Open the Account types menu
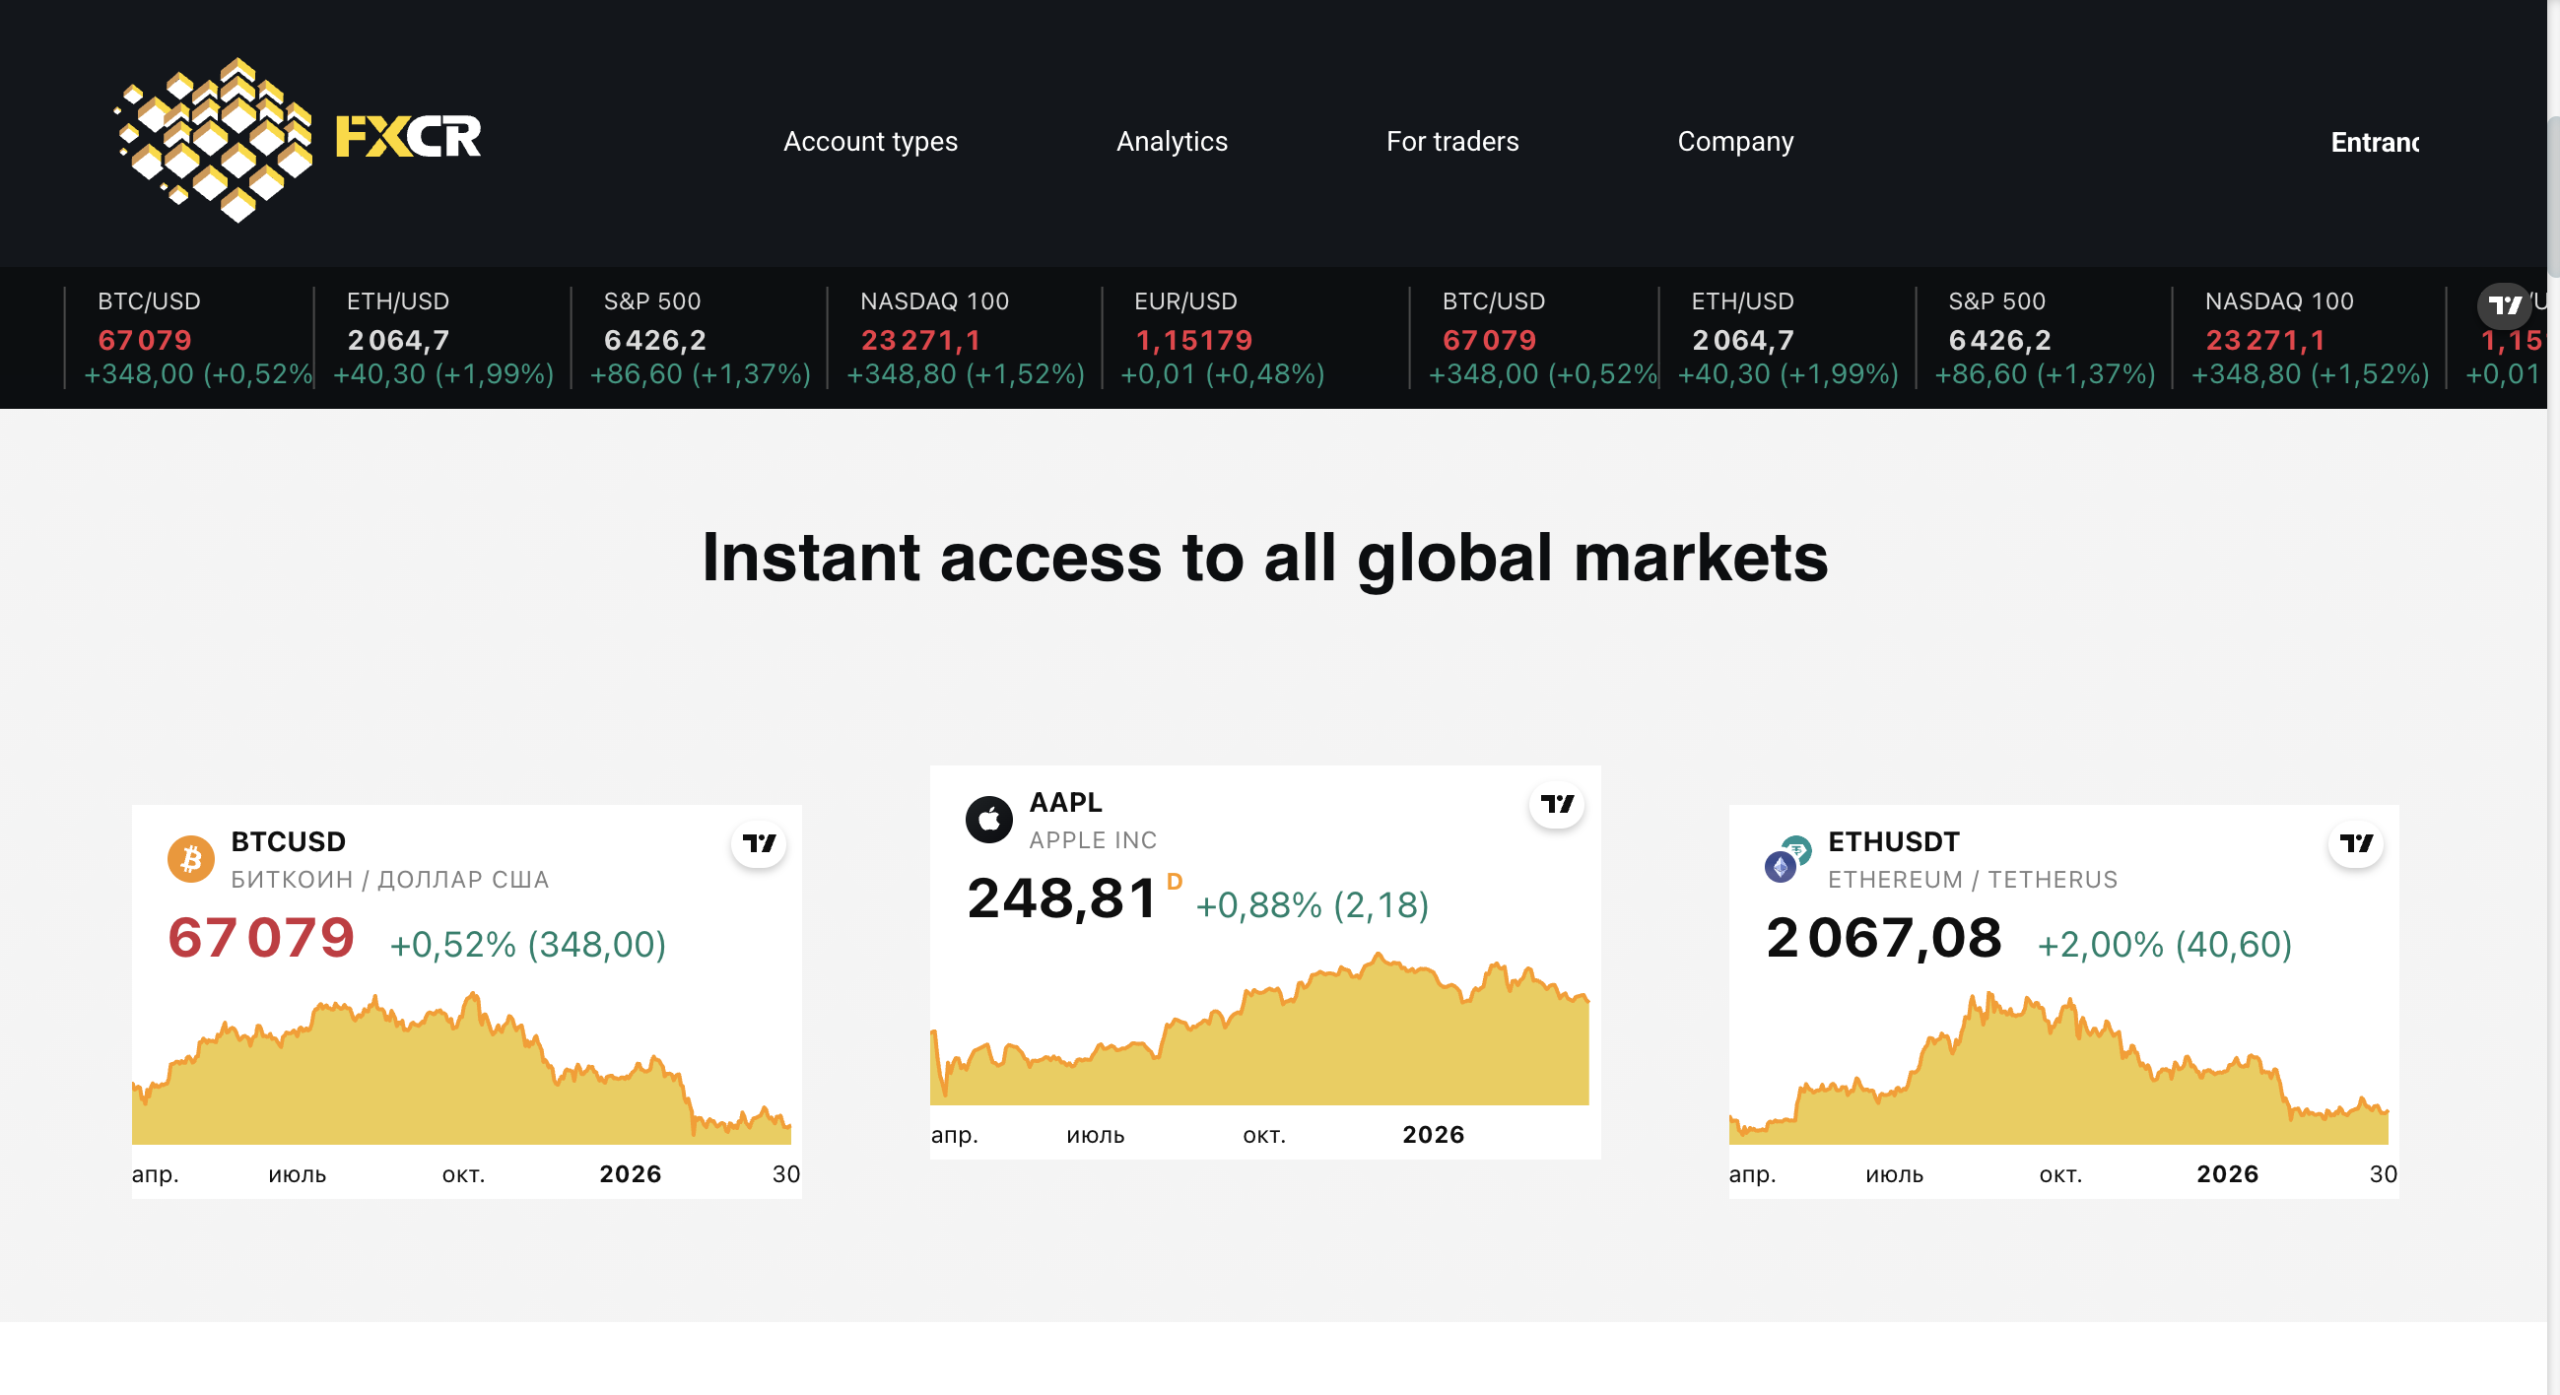2560x1395 pixels. click(870, 142)
